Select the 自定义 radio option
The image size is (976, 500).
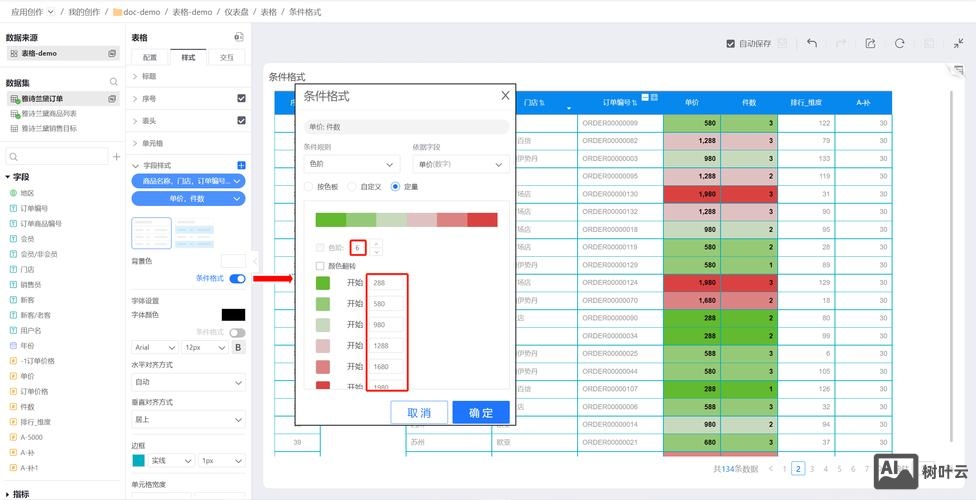click(x=352, y=186)
